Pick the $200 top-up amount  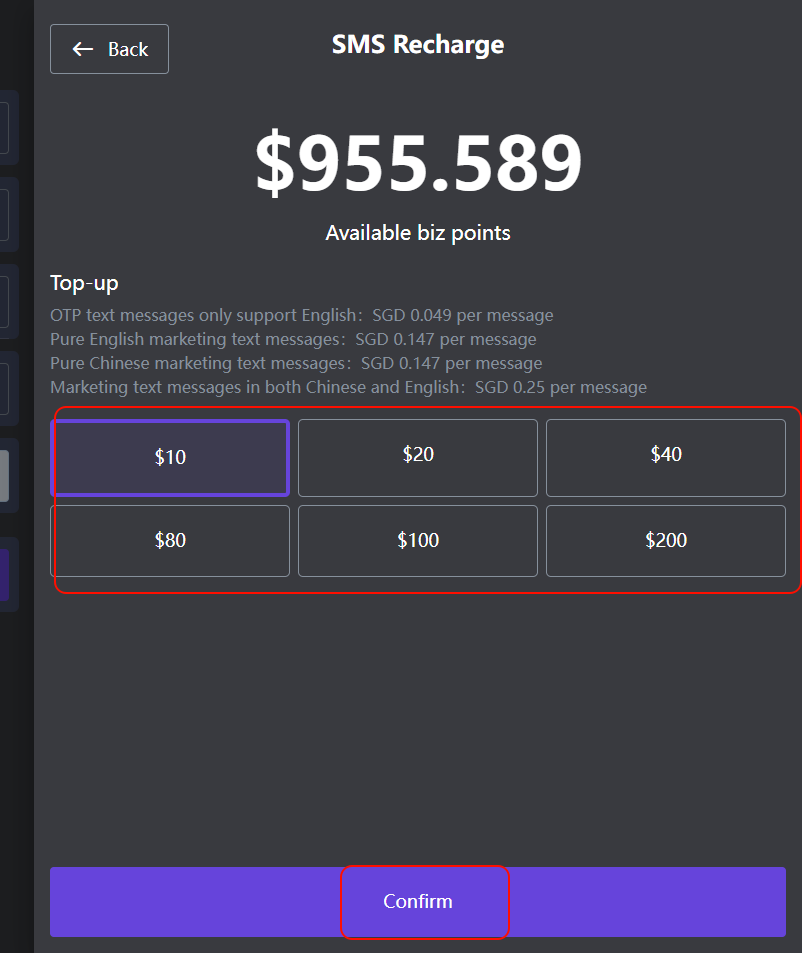(666, 541)
